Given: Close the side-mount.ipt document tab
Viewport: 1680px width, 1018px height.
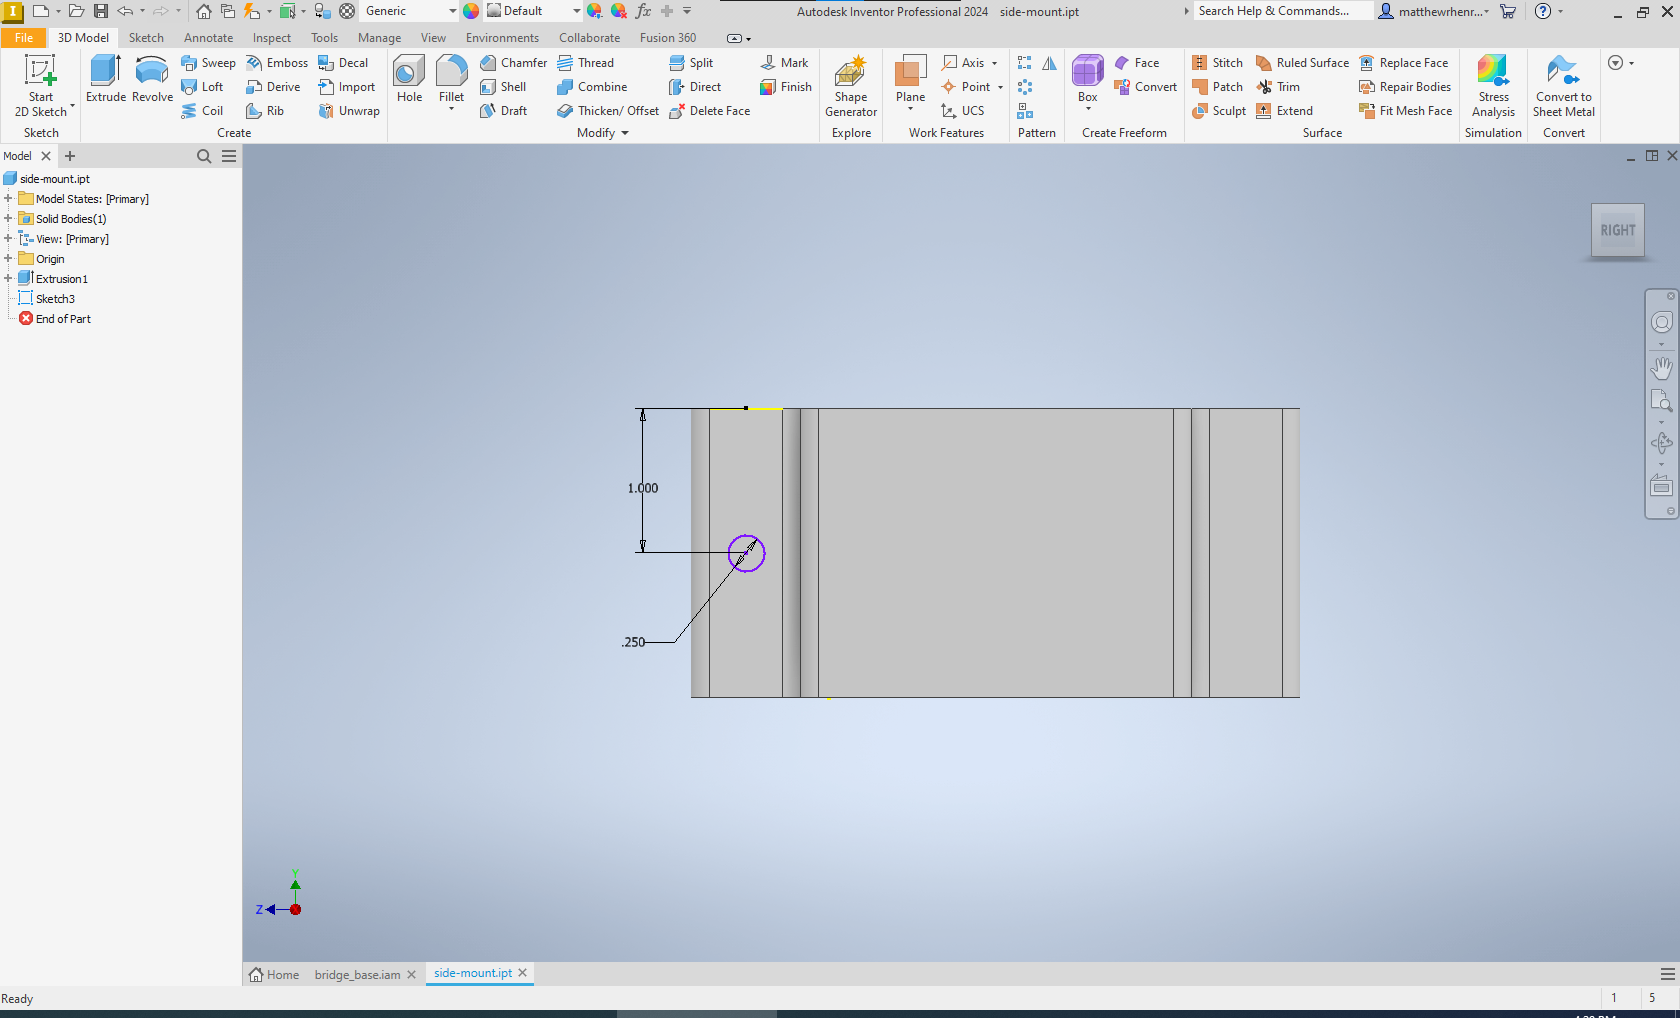Looking at the screenshot, I should click(x=522, y=973).
